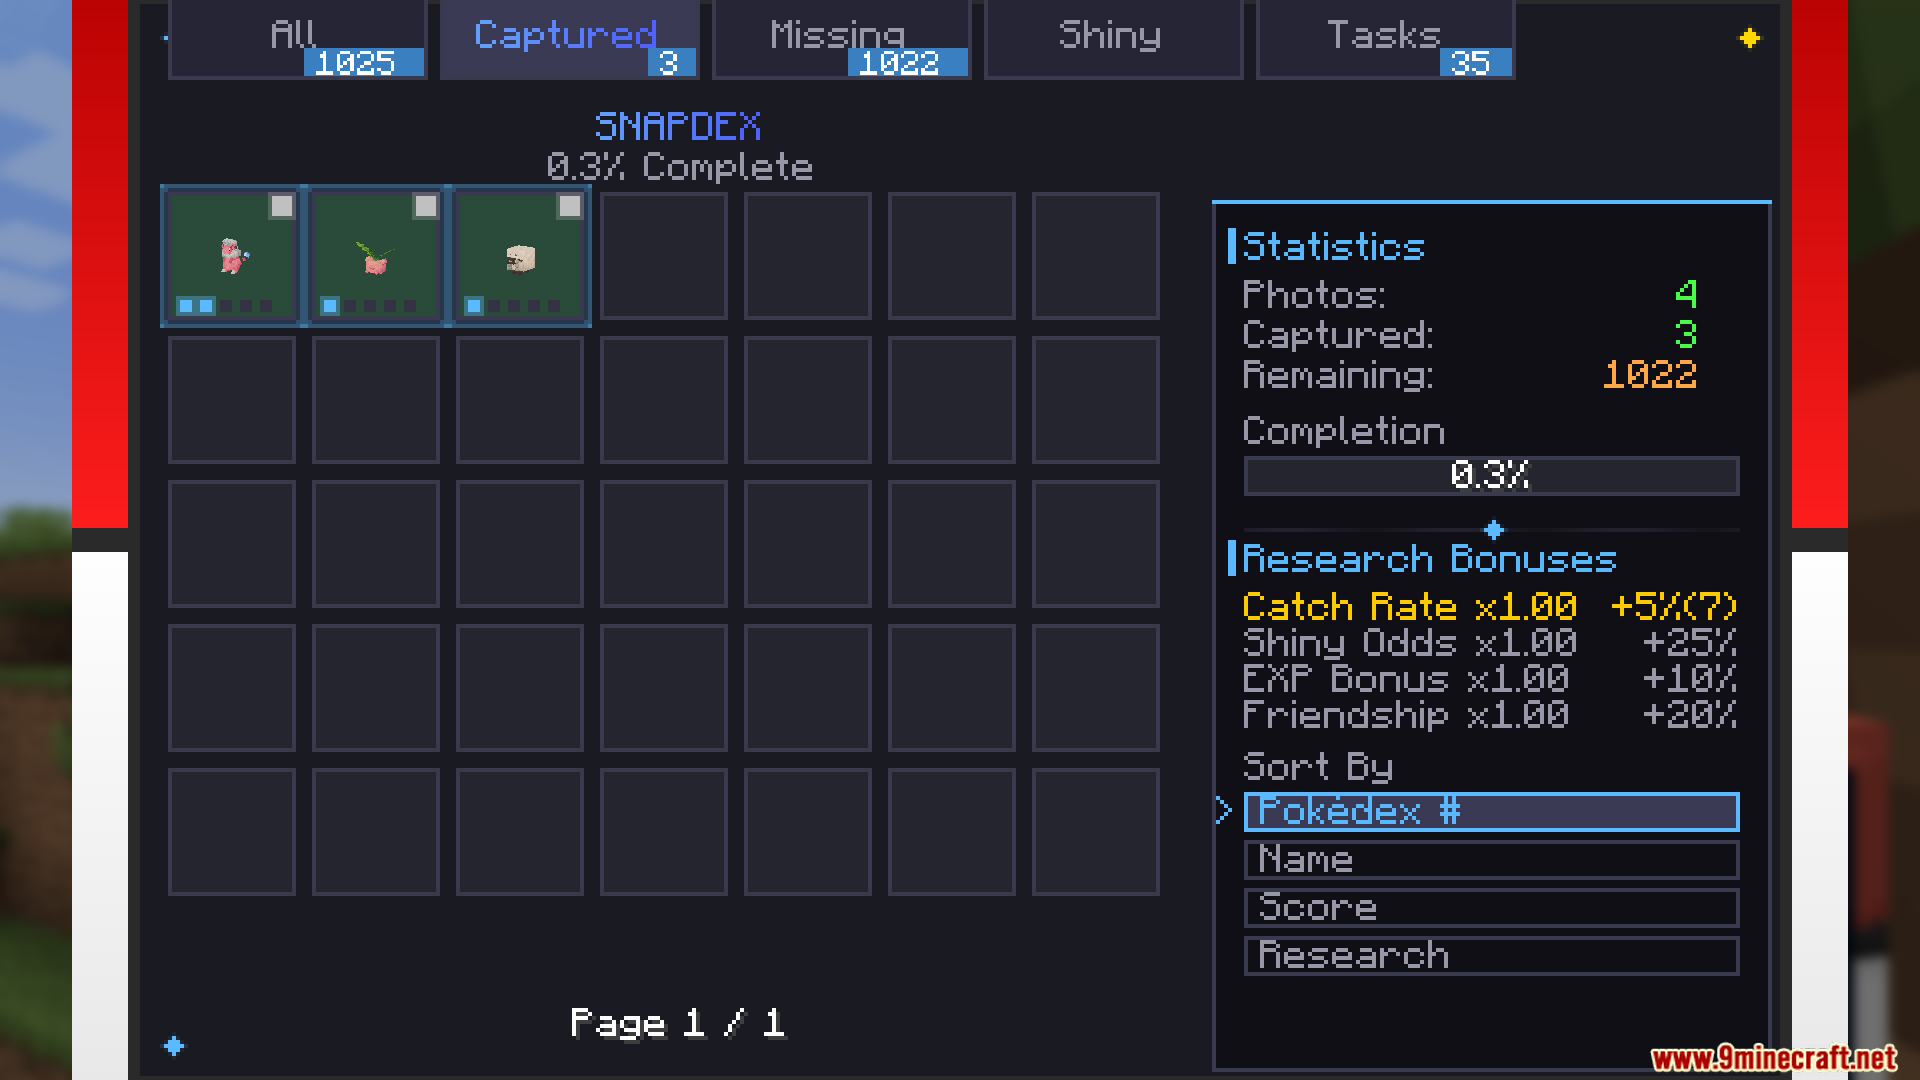Image resolution: width=1920 pixels, height=1080 pixels.
Task: Sort entries by Score
Action: point(1491,908)
